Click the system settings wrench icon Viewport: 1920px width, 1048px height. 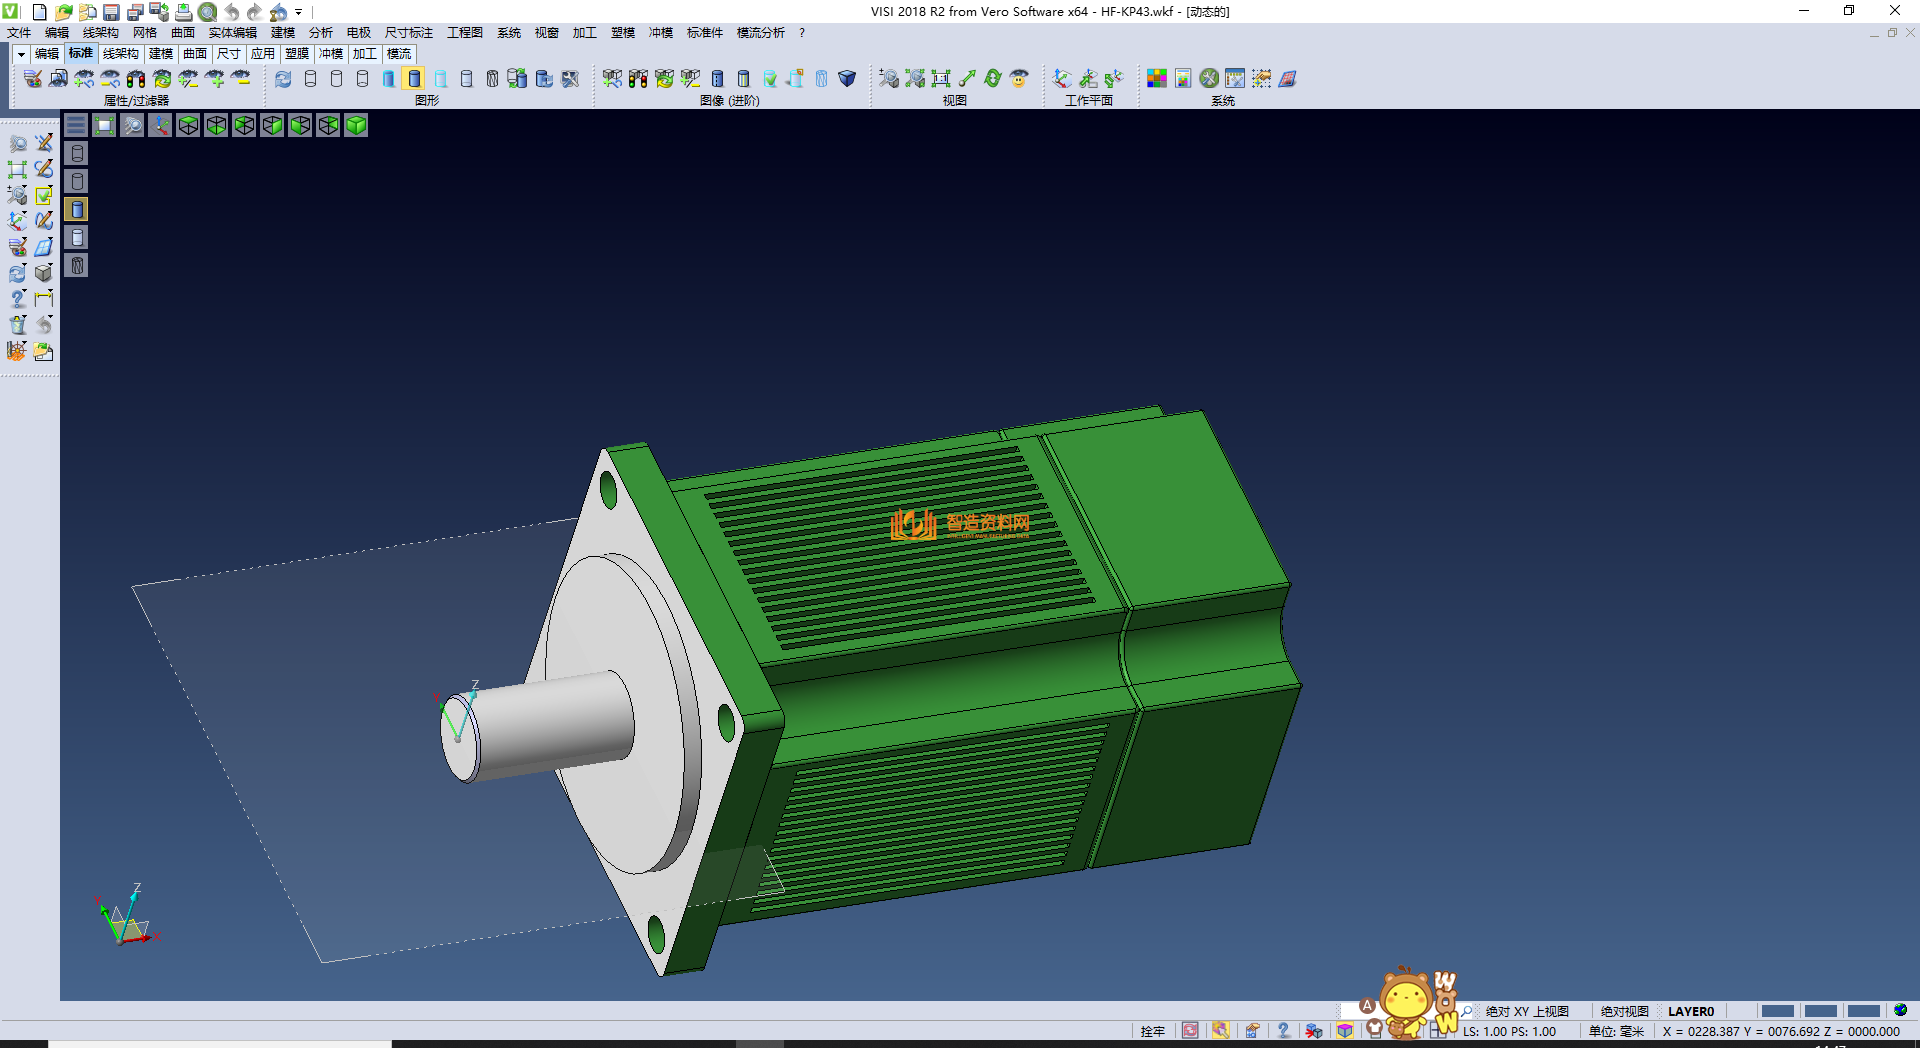(1209, 78)
